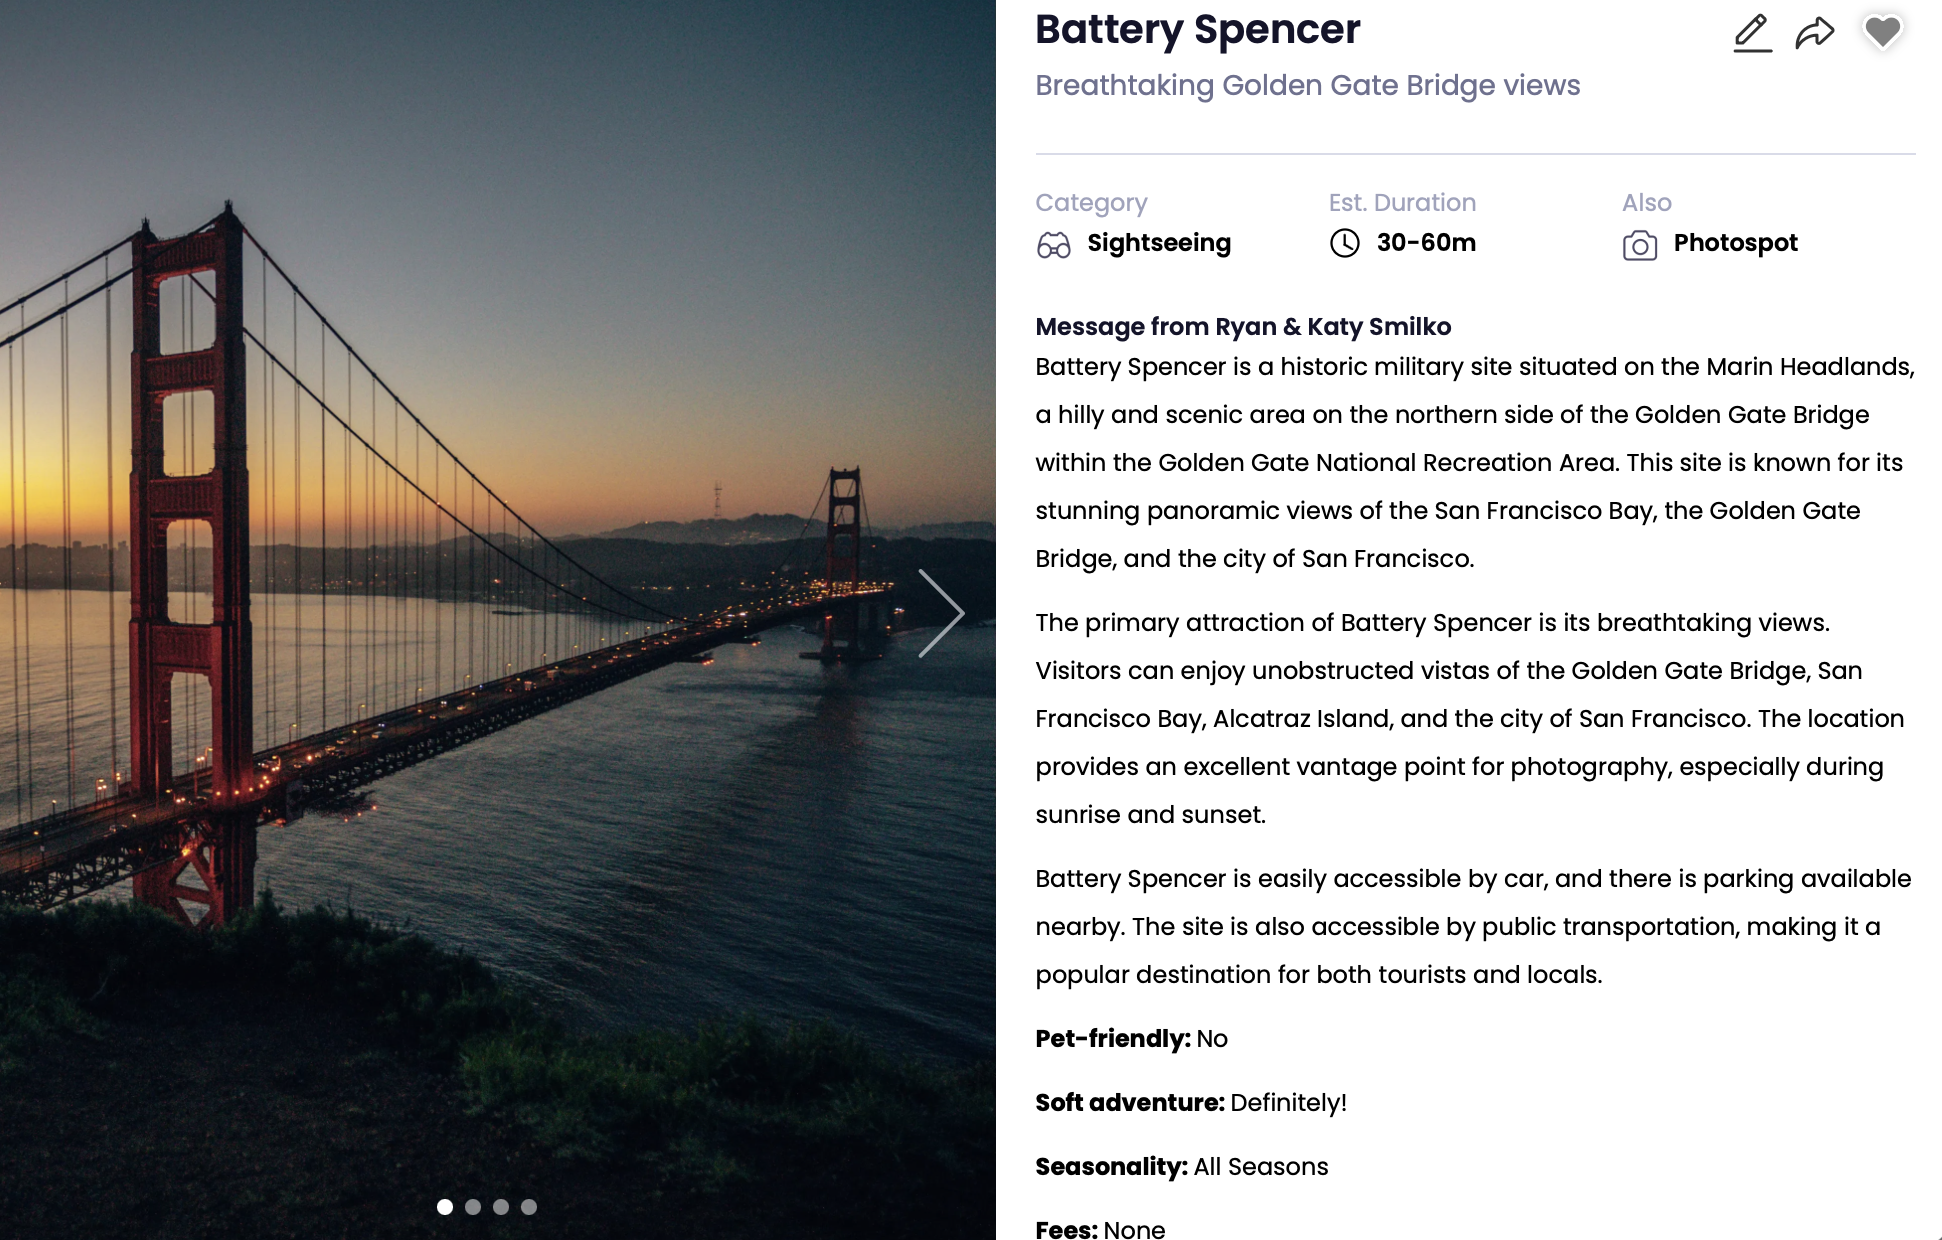Click Breathtaking Golden Gate Bridge views subtitle
This screenshot has height=1240, width=1942.
(1307, 86)
